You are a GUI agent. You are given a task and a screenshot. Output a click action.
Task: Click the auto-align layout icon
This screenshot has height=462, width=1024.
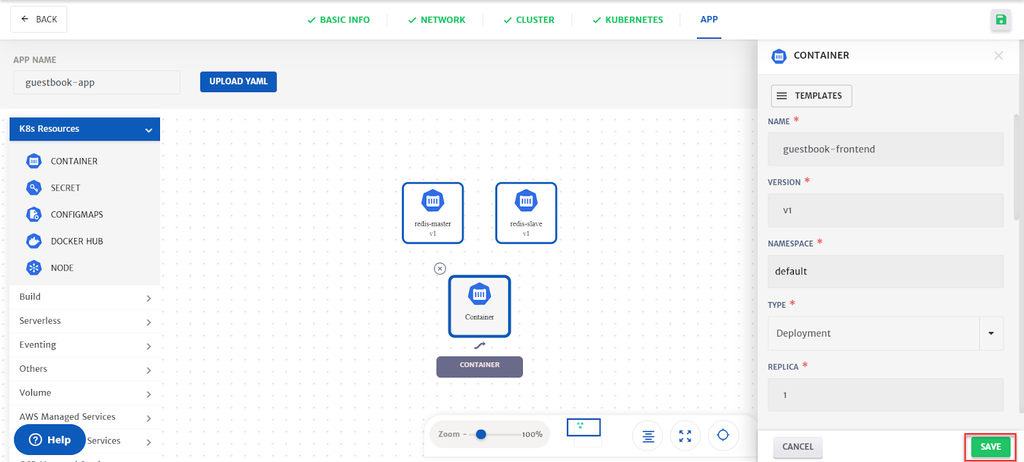point(648,436)
